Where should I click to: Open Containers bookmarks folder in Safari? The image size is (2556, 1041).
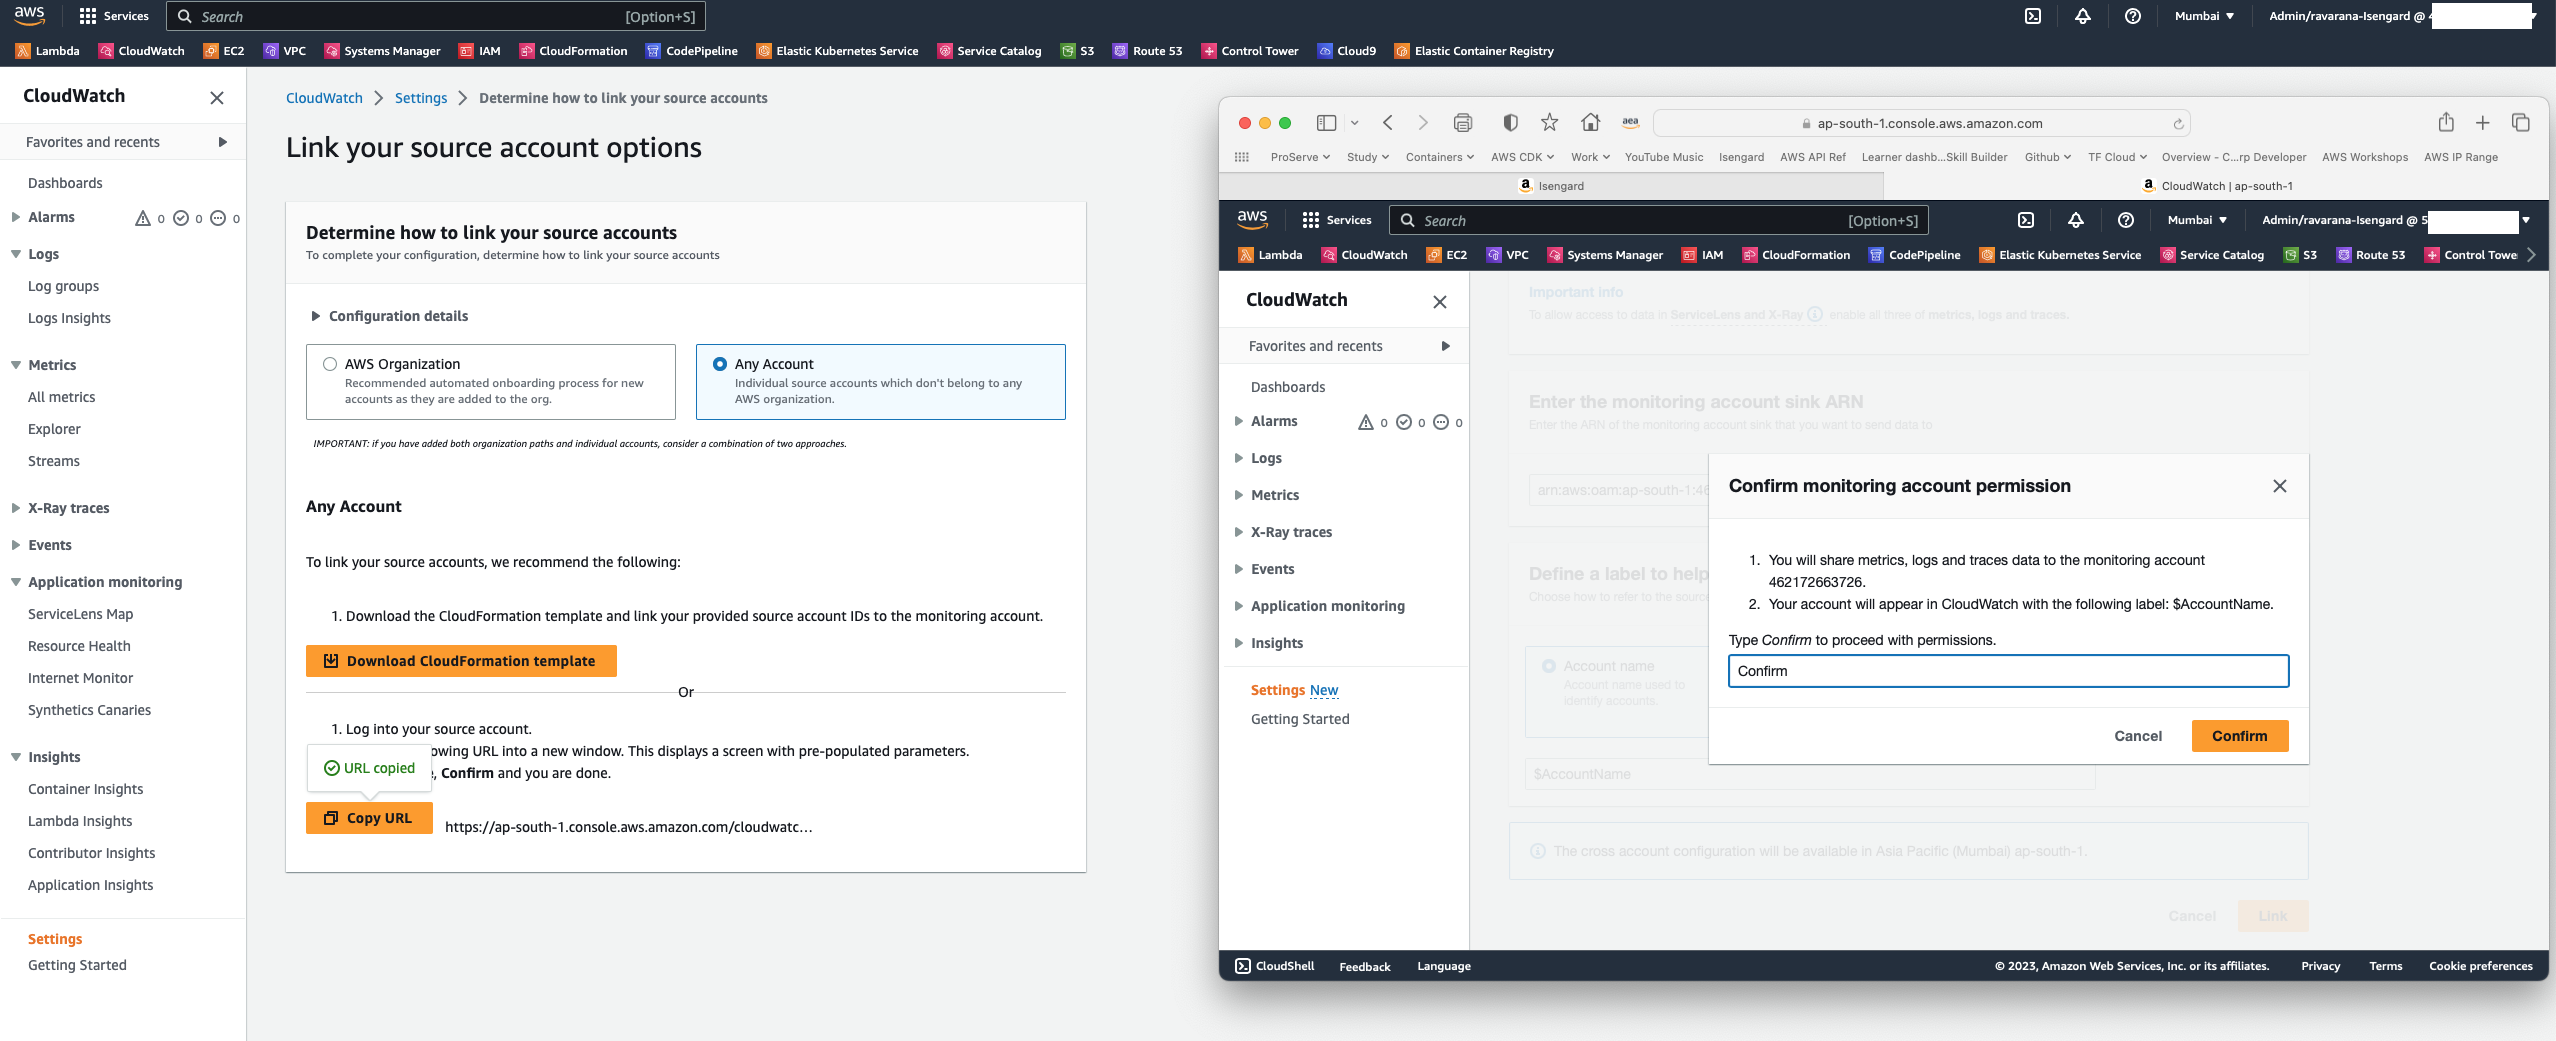tap(1440, 157)
